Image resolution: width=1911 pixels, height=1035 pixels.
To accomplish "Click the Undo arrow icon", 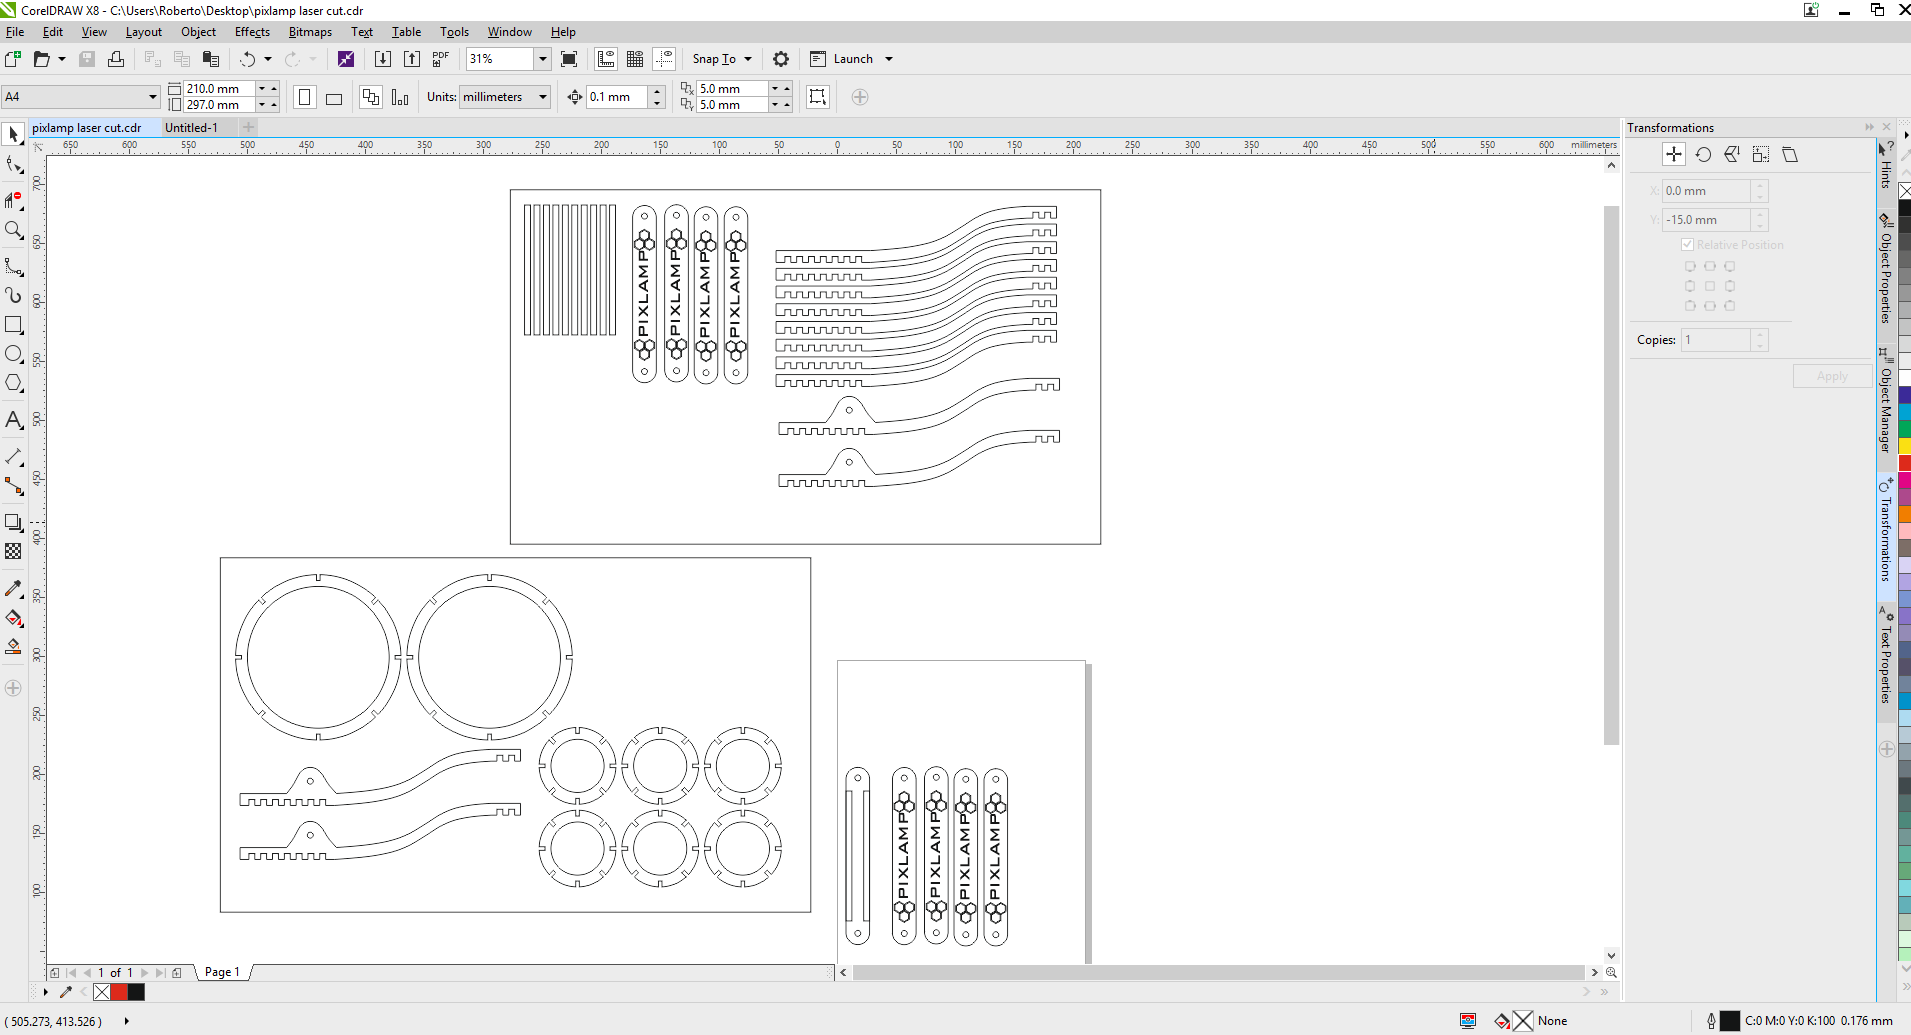I will click(x=248, y=59).
